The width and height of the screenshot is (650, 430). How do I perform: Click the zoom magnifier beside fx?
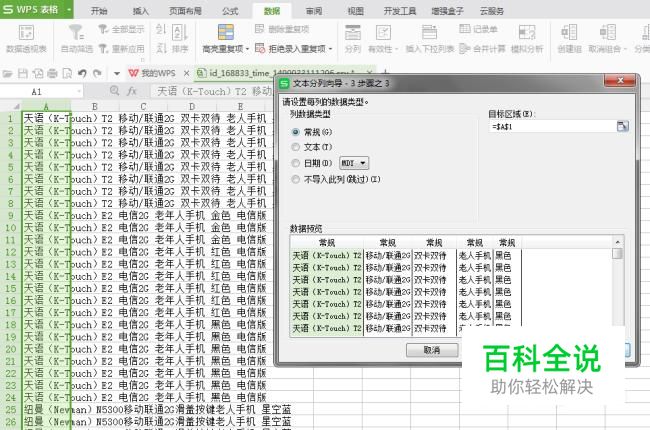pos(114,91)
